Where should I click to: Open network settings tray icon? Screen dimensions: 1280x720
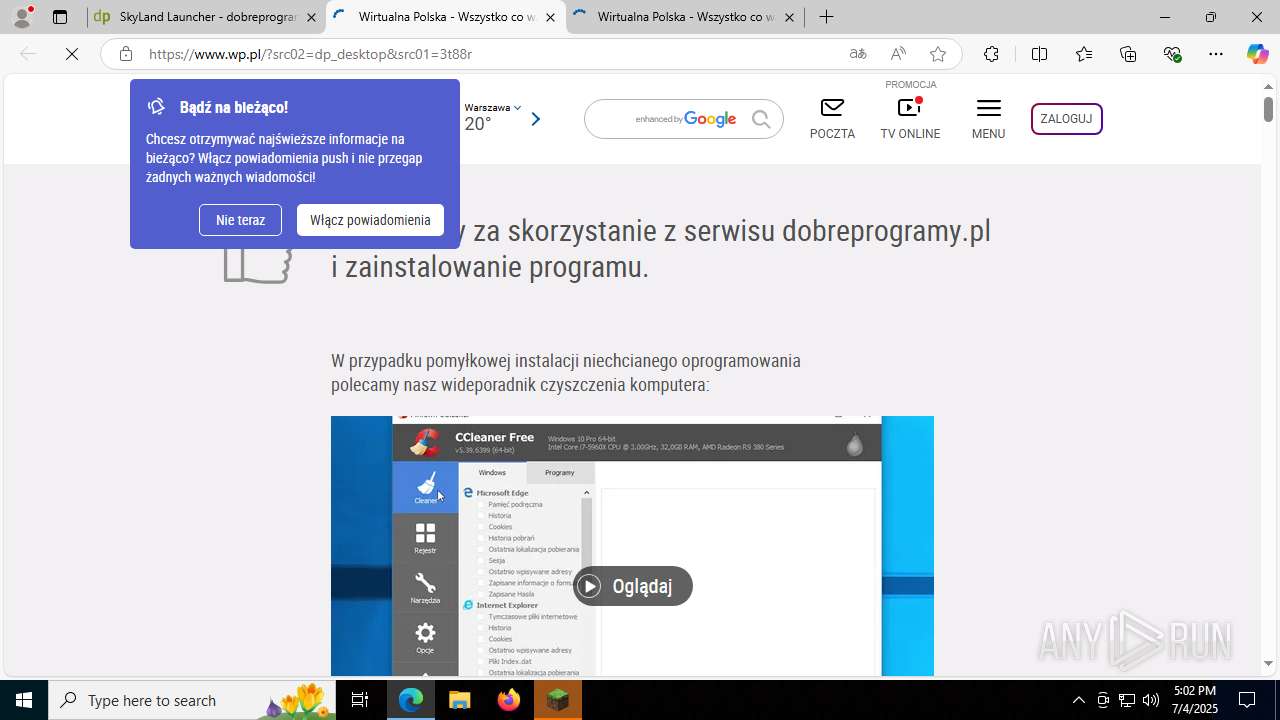(x=1126, y=700)
